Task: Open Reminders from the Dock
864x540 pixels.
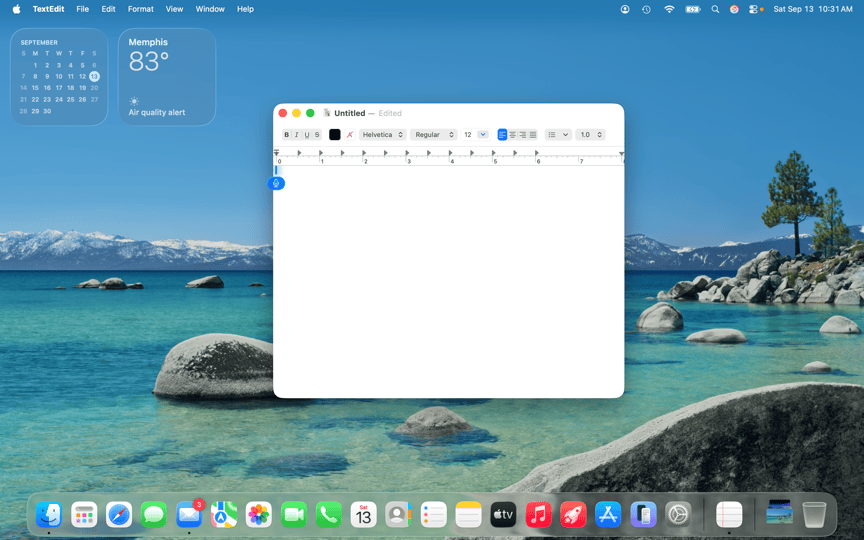Action: [x=434, y=515]
